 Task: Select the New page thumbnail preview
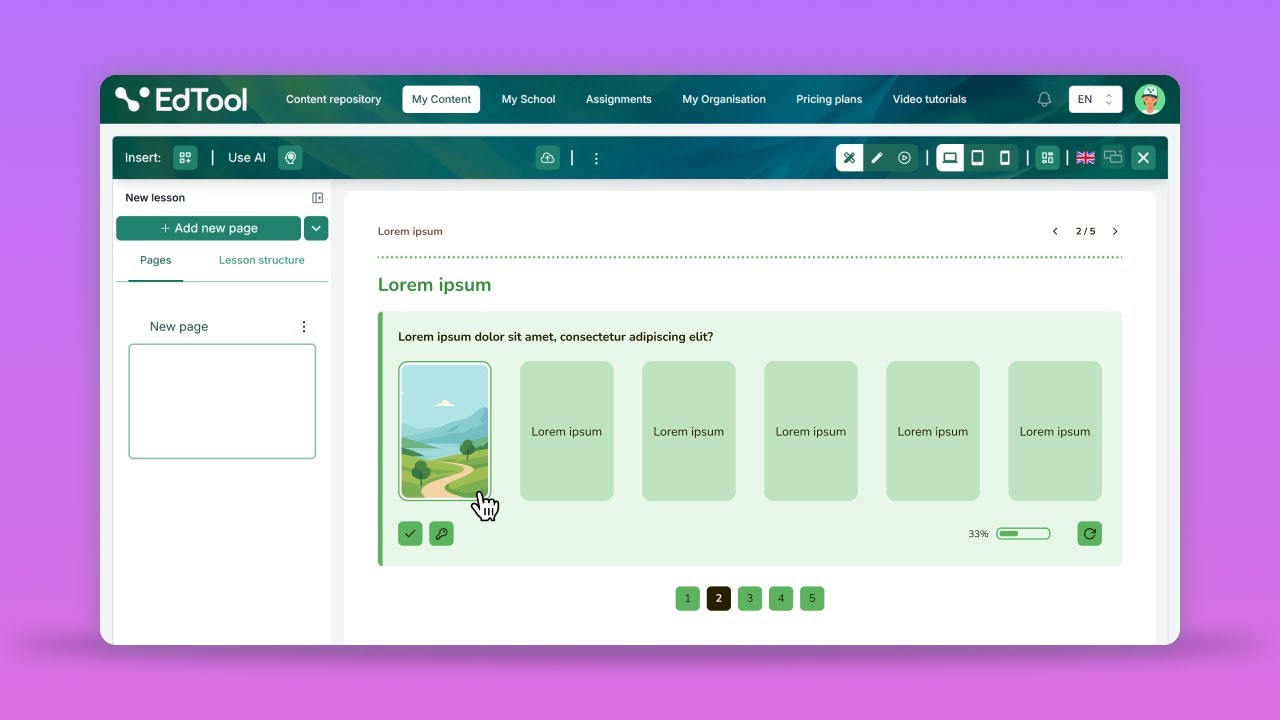[222, 401]
